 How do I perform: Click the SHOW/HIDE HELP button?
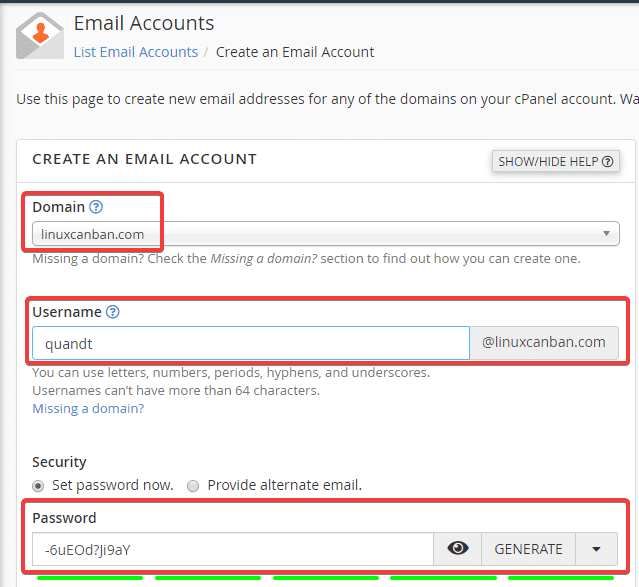[x=555, y=161]
